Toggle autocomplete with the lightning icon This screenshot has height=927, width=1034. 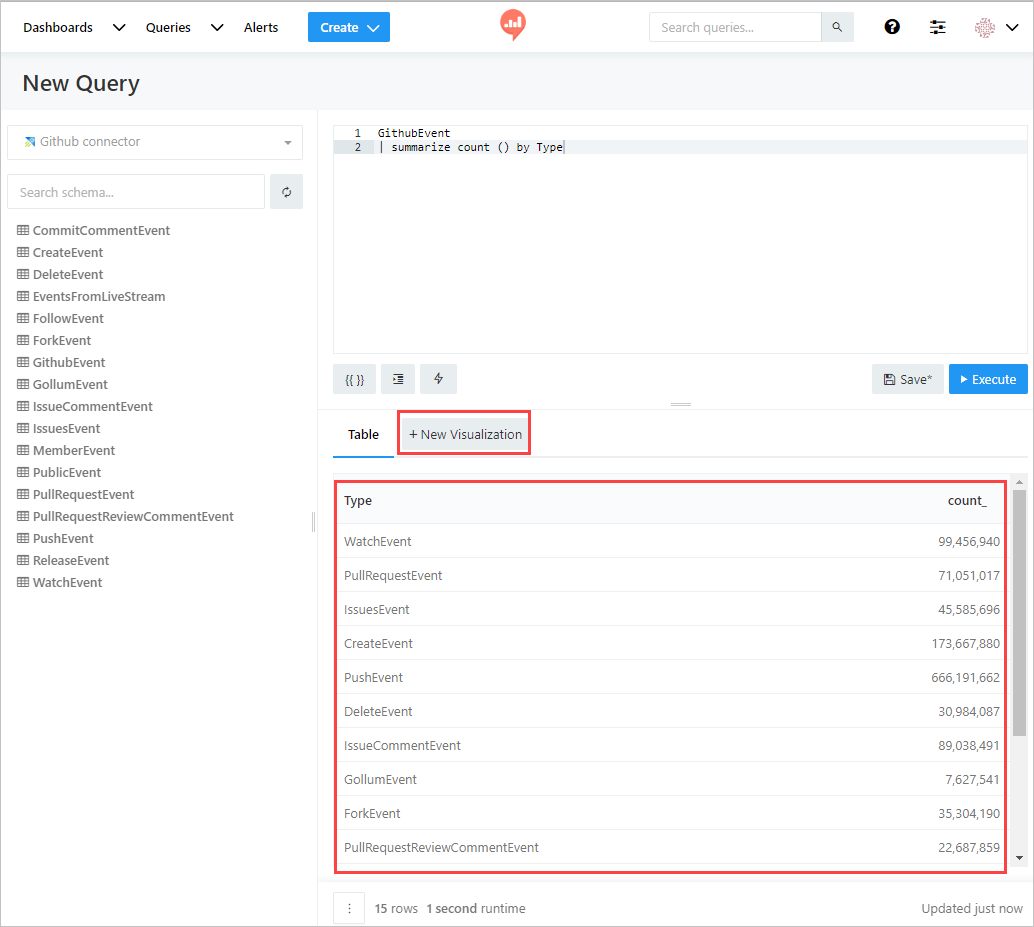tap(438, 379)
